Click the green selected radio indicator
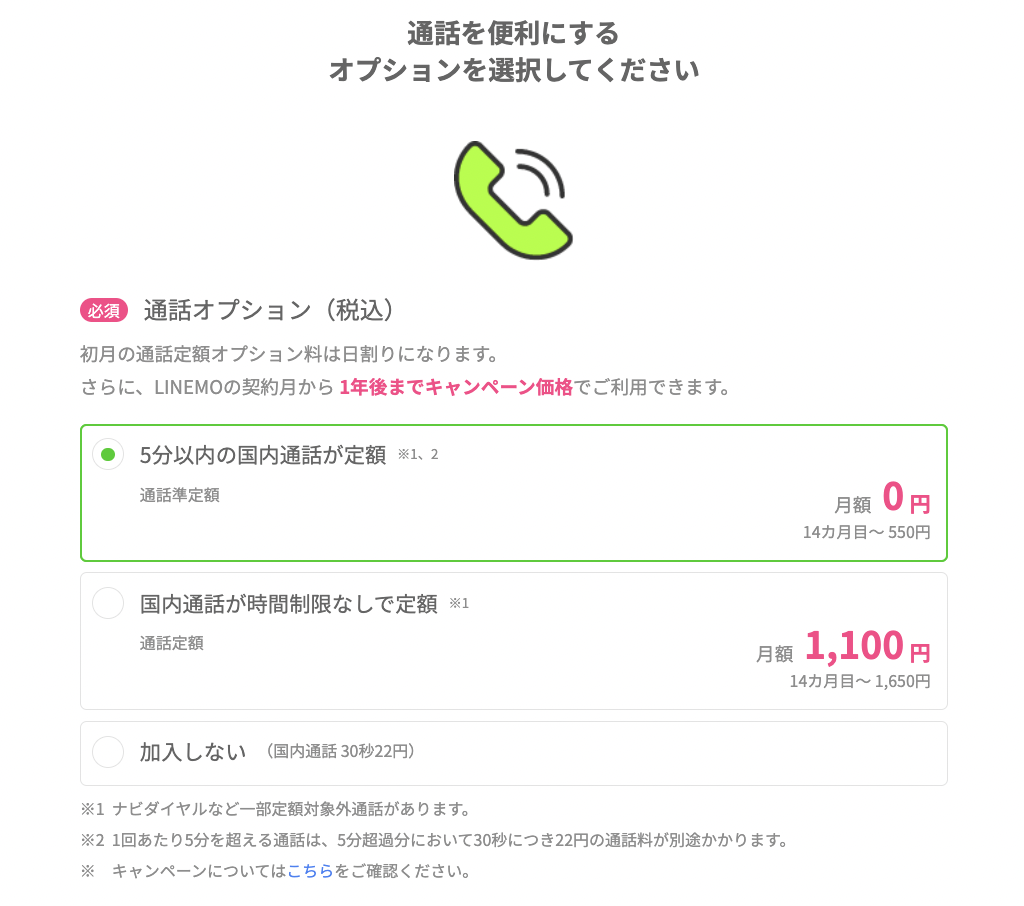Screen dimensions: 1024x906 click(x=108, y=454)
